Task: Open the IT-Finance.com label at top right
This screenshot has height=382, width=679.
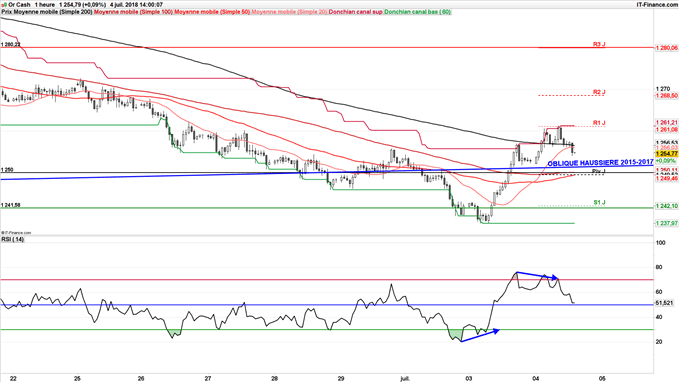Action: pos(656,4)
